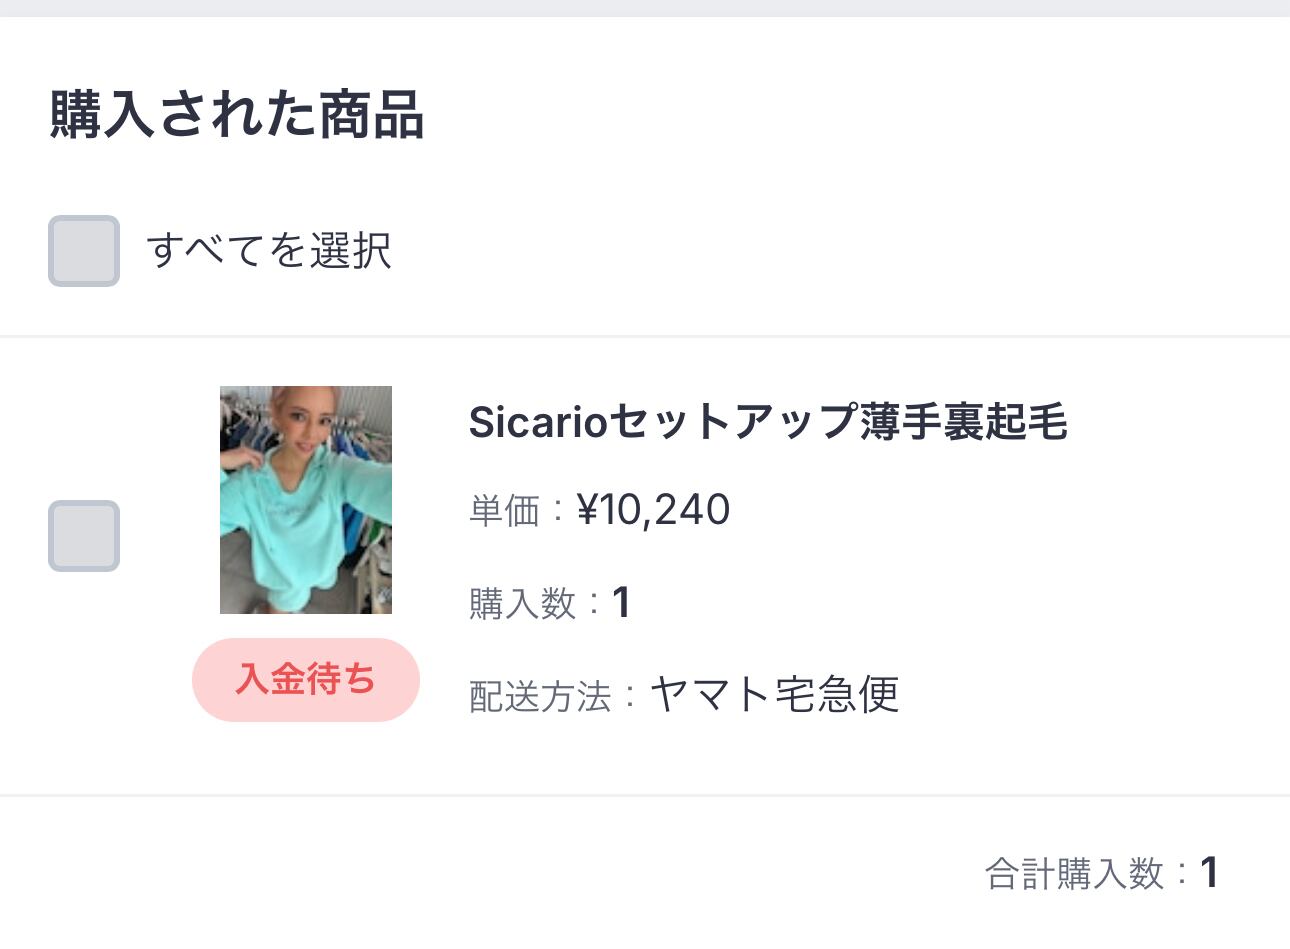Click the total count number beside 合計購入数
The width and height of the screenshot is (1290, 949).
[x=1209, y=873]
